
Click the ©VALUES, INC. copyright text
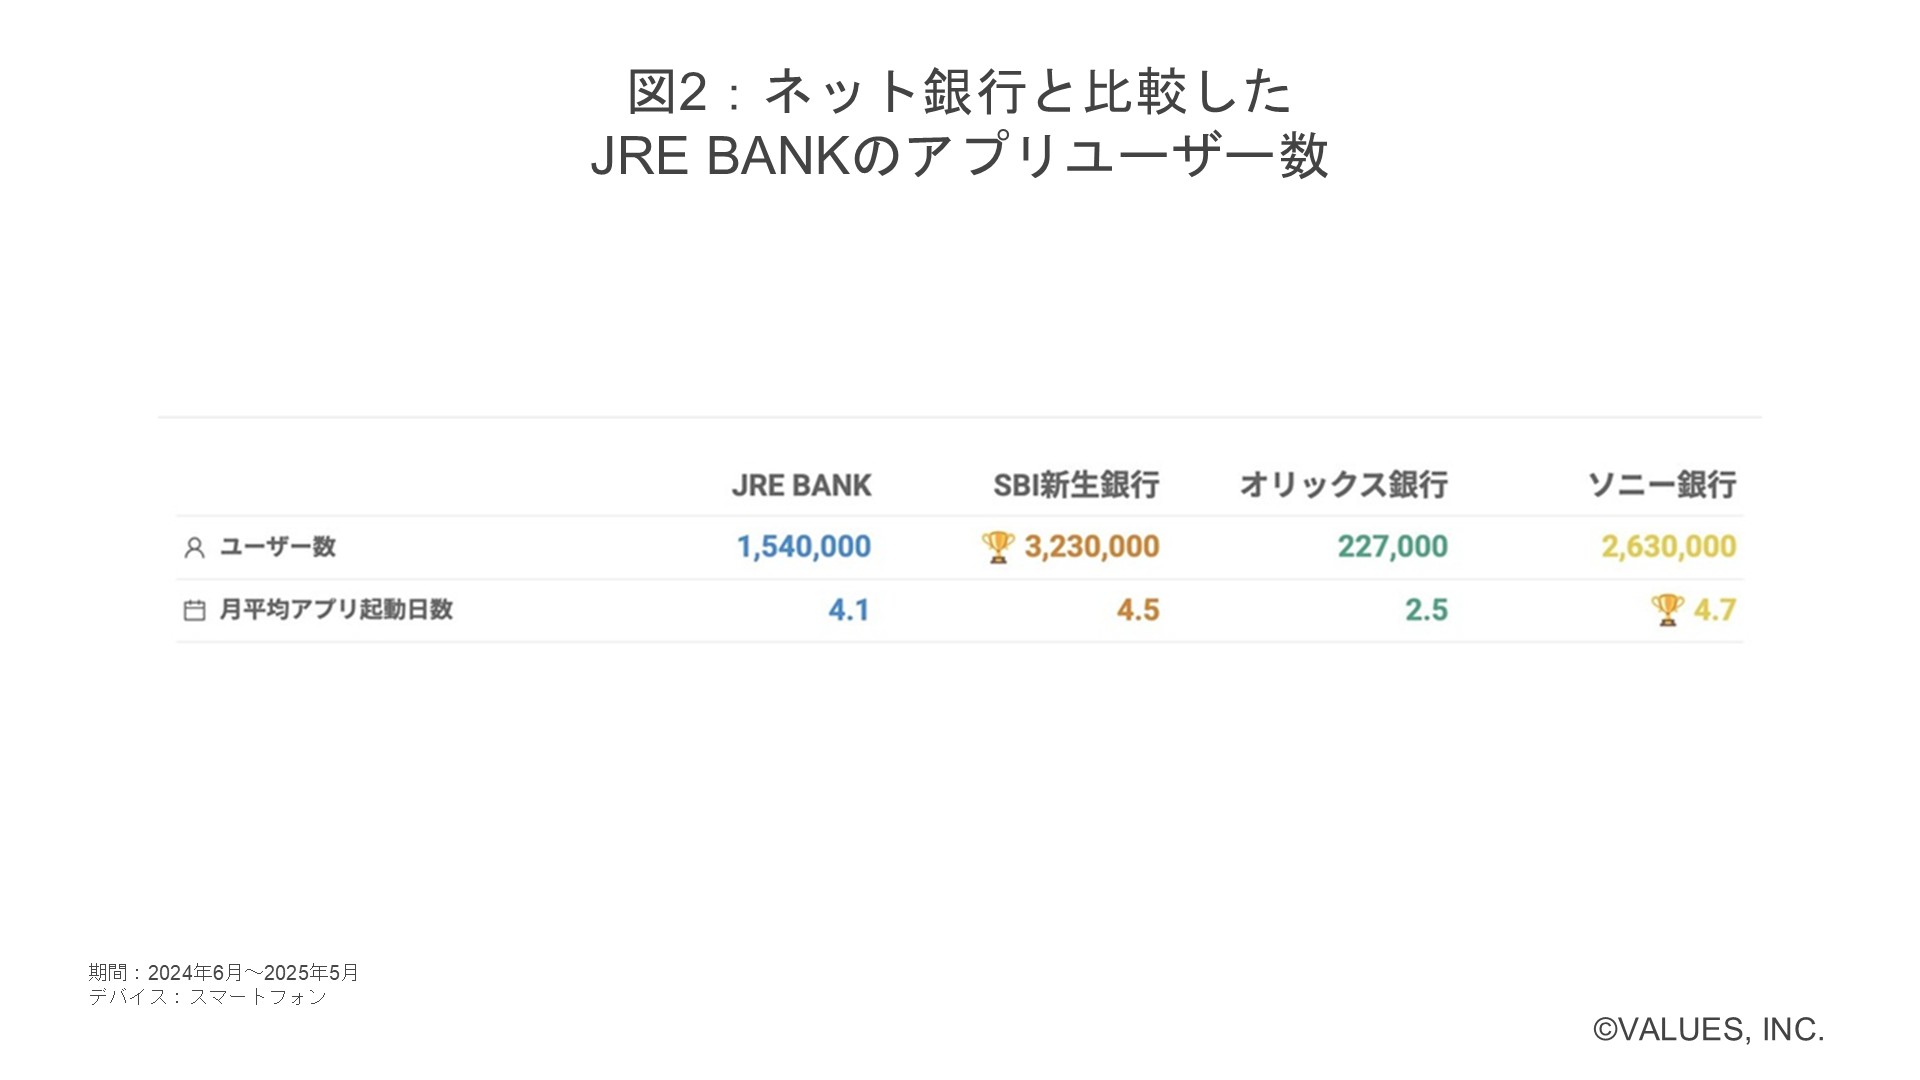tap(1709, 1029)
